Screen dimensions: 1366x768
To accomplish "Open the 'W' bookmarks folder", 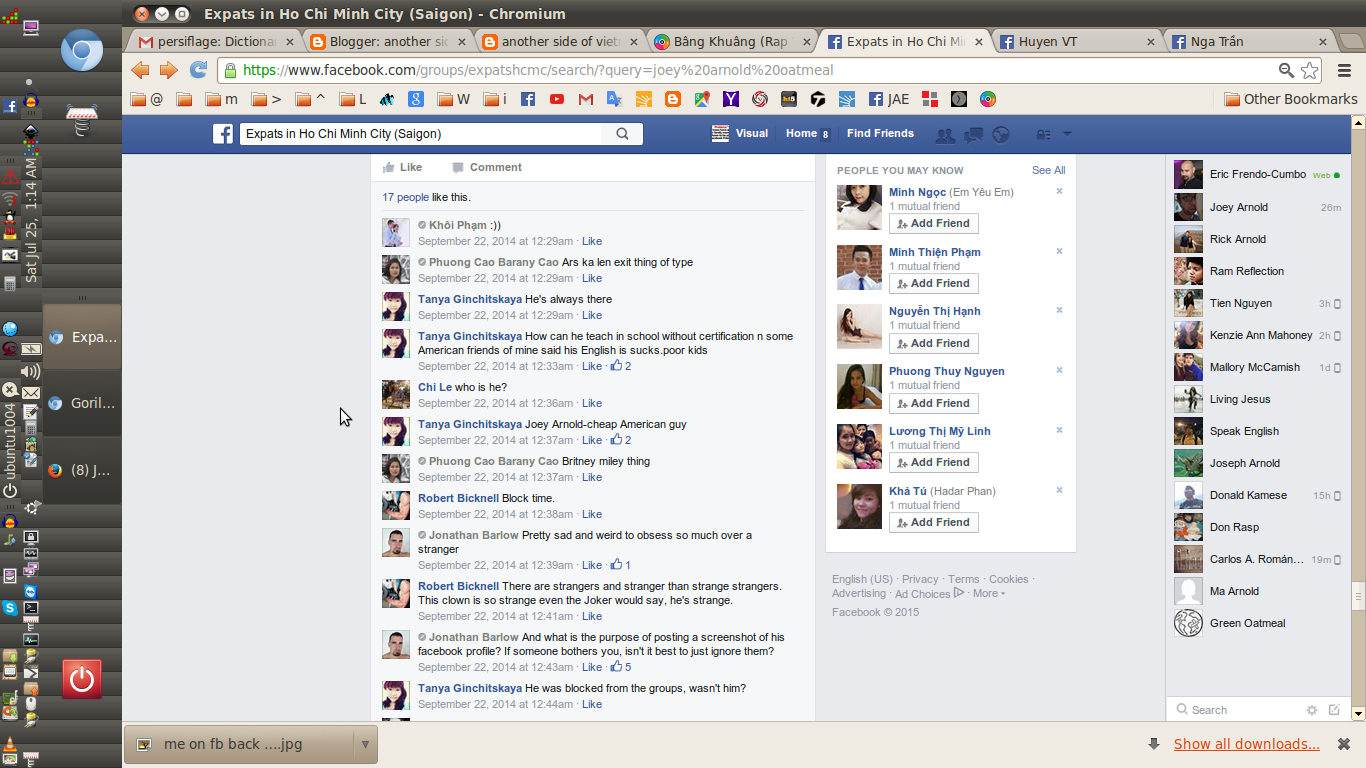I will [x=452, y=99].
